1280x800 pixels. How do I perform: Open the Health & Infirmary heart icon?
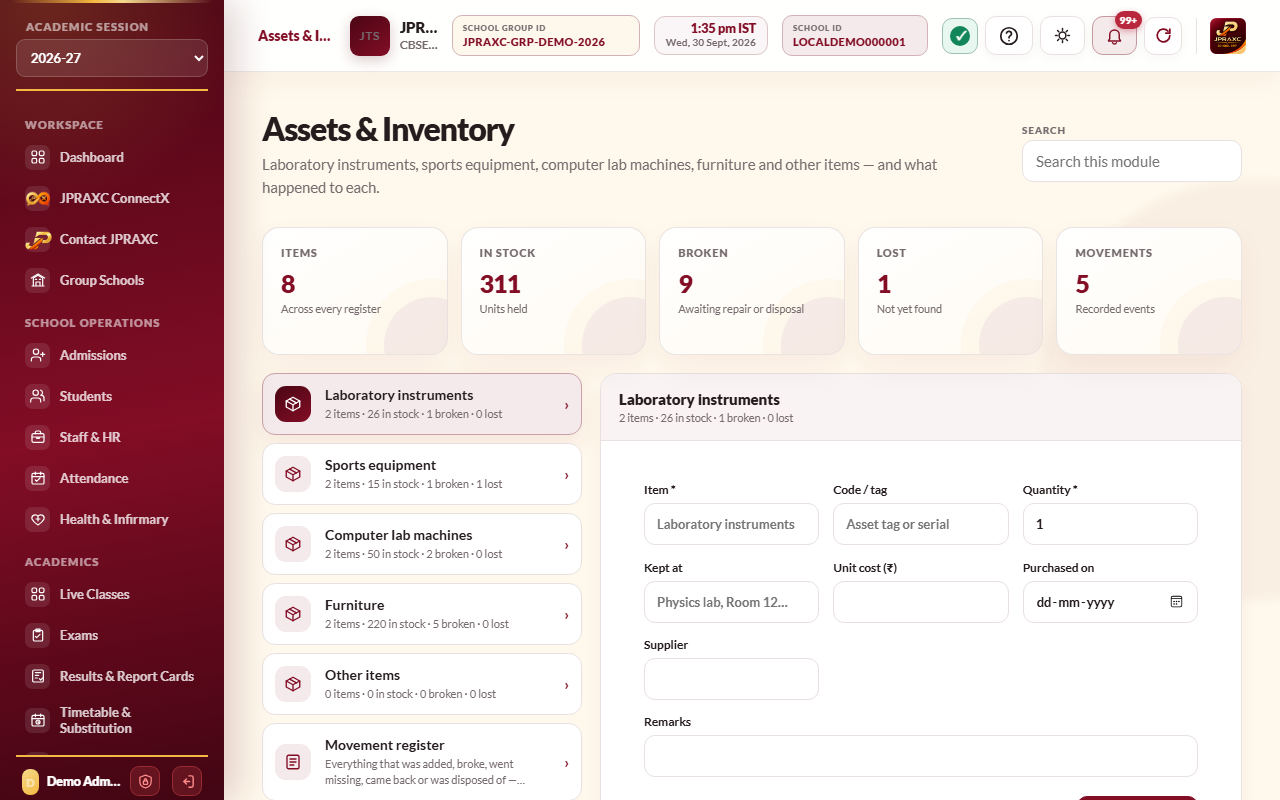point(38,519)
